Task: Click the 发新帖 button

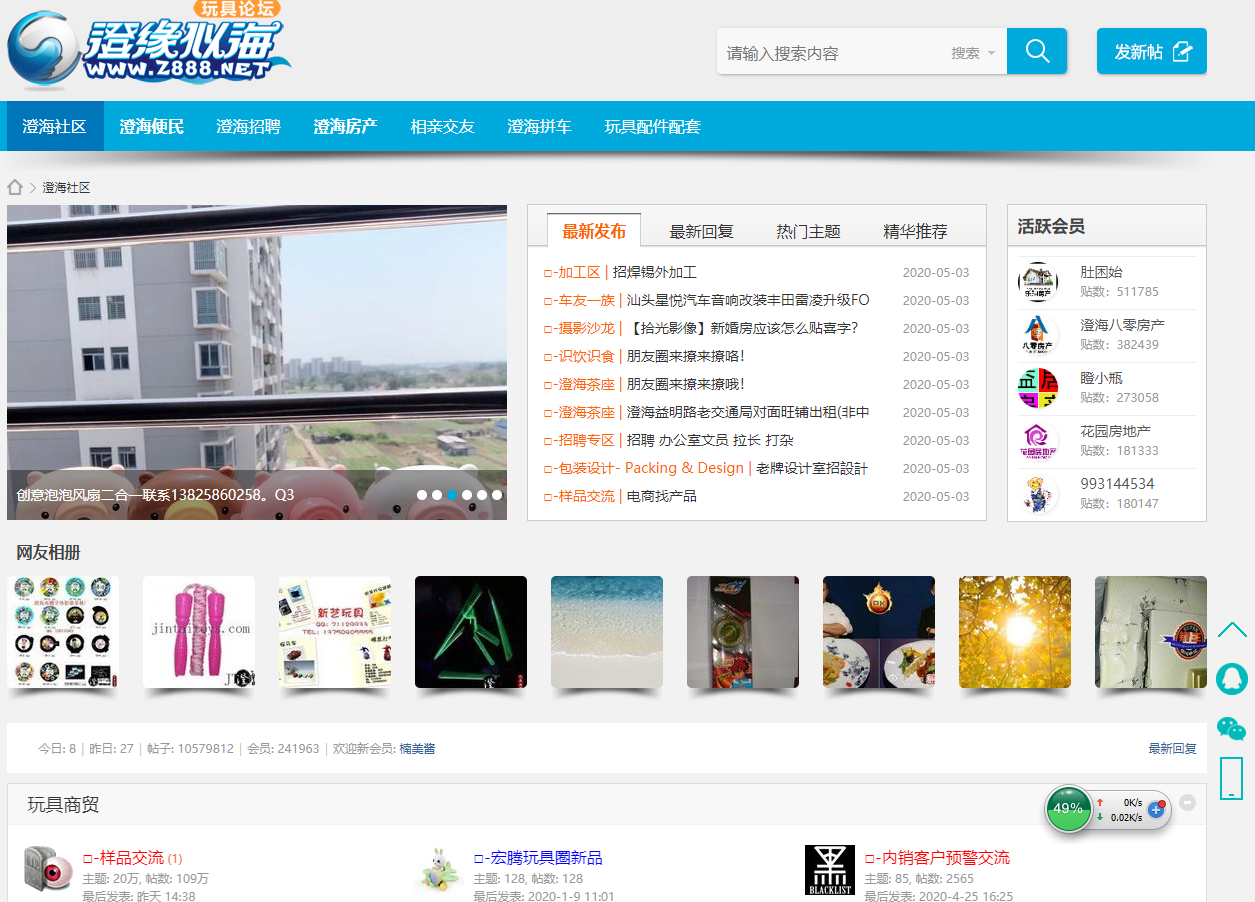Action: [1151, 51]
